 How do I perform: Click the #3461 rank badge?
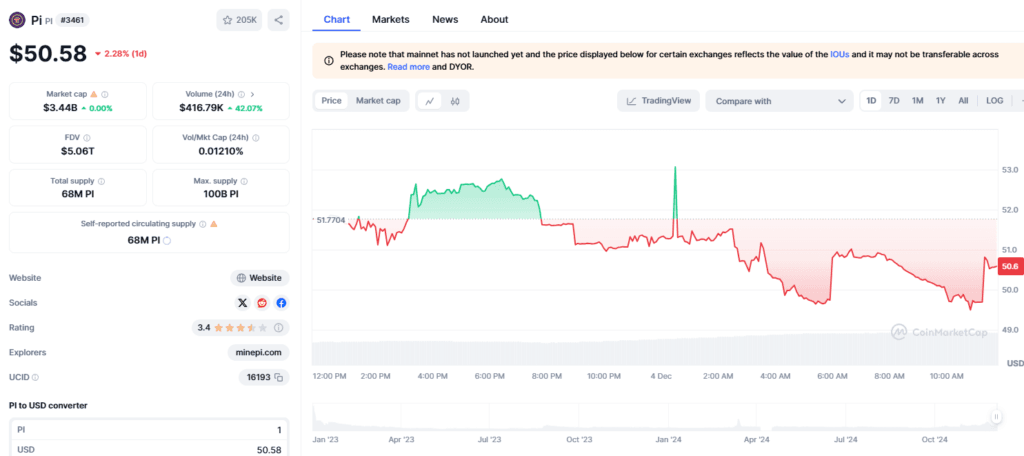tap(72, 20)
